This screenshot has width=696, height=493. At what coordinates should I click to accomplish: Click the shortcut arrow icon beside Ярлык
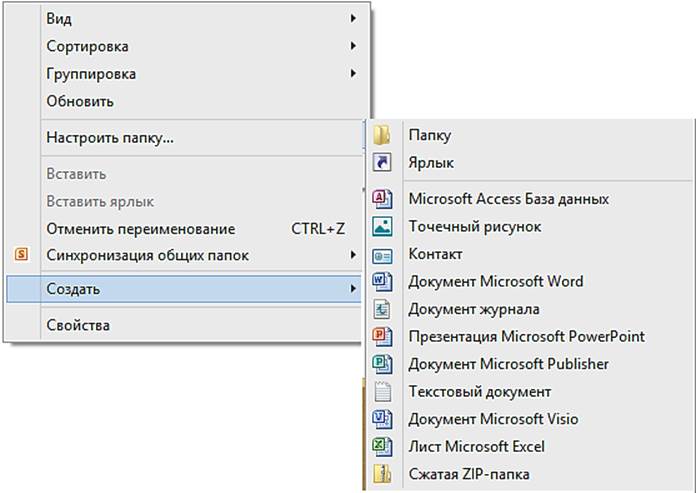(x=382, y=162)
